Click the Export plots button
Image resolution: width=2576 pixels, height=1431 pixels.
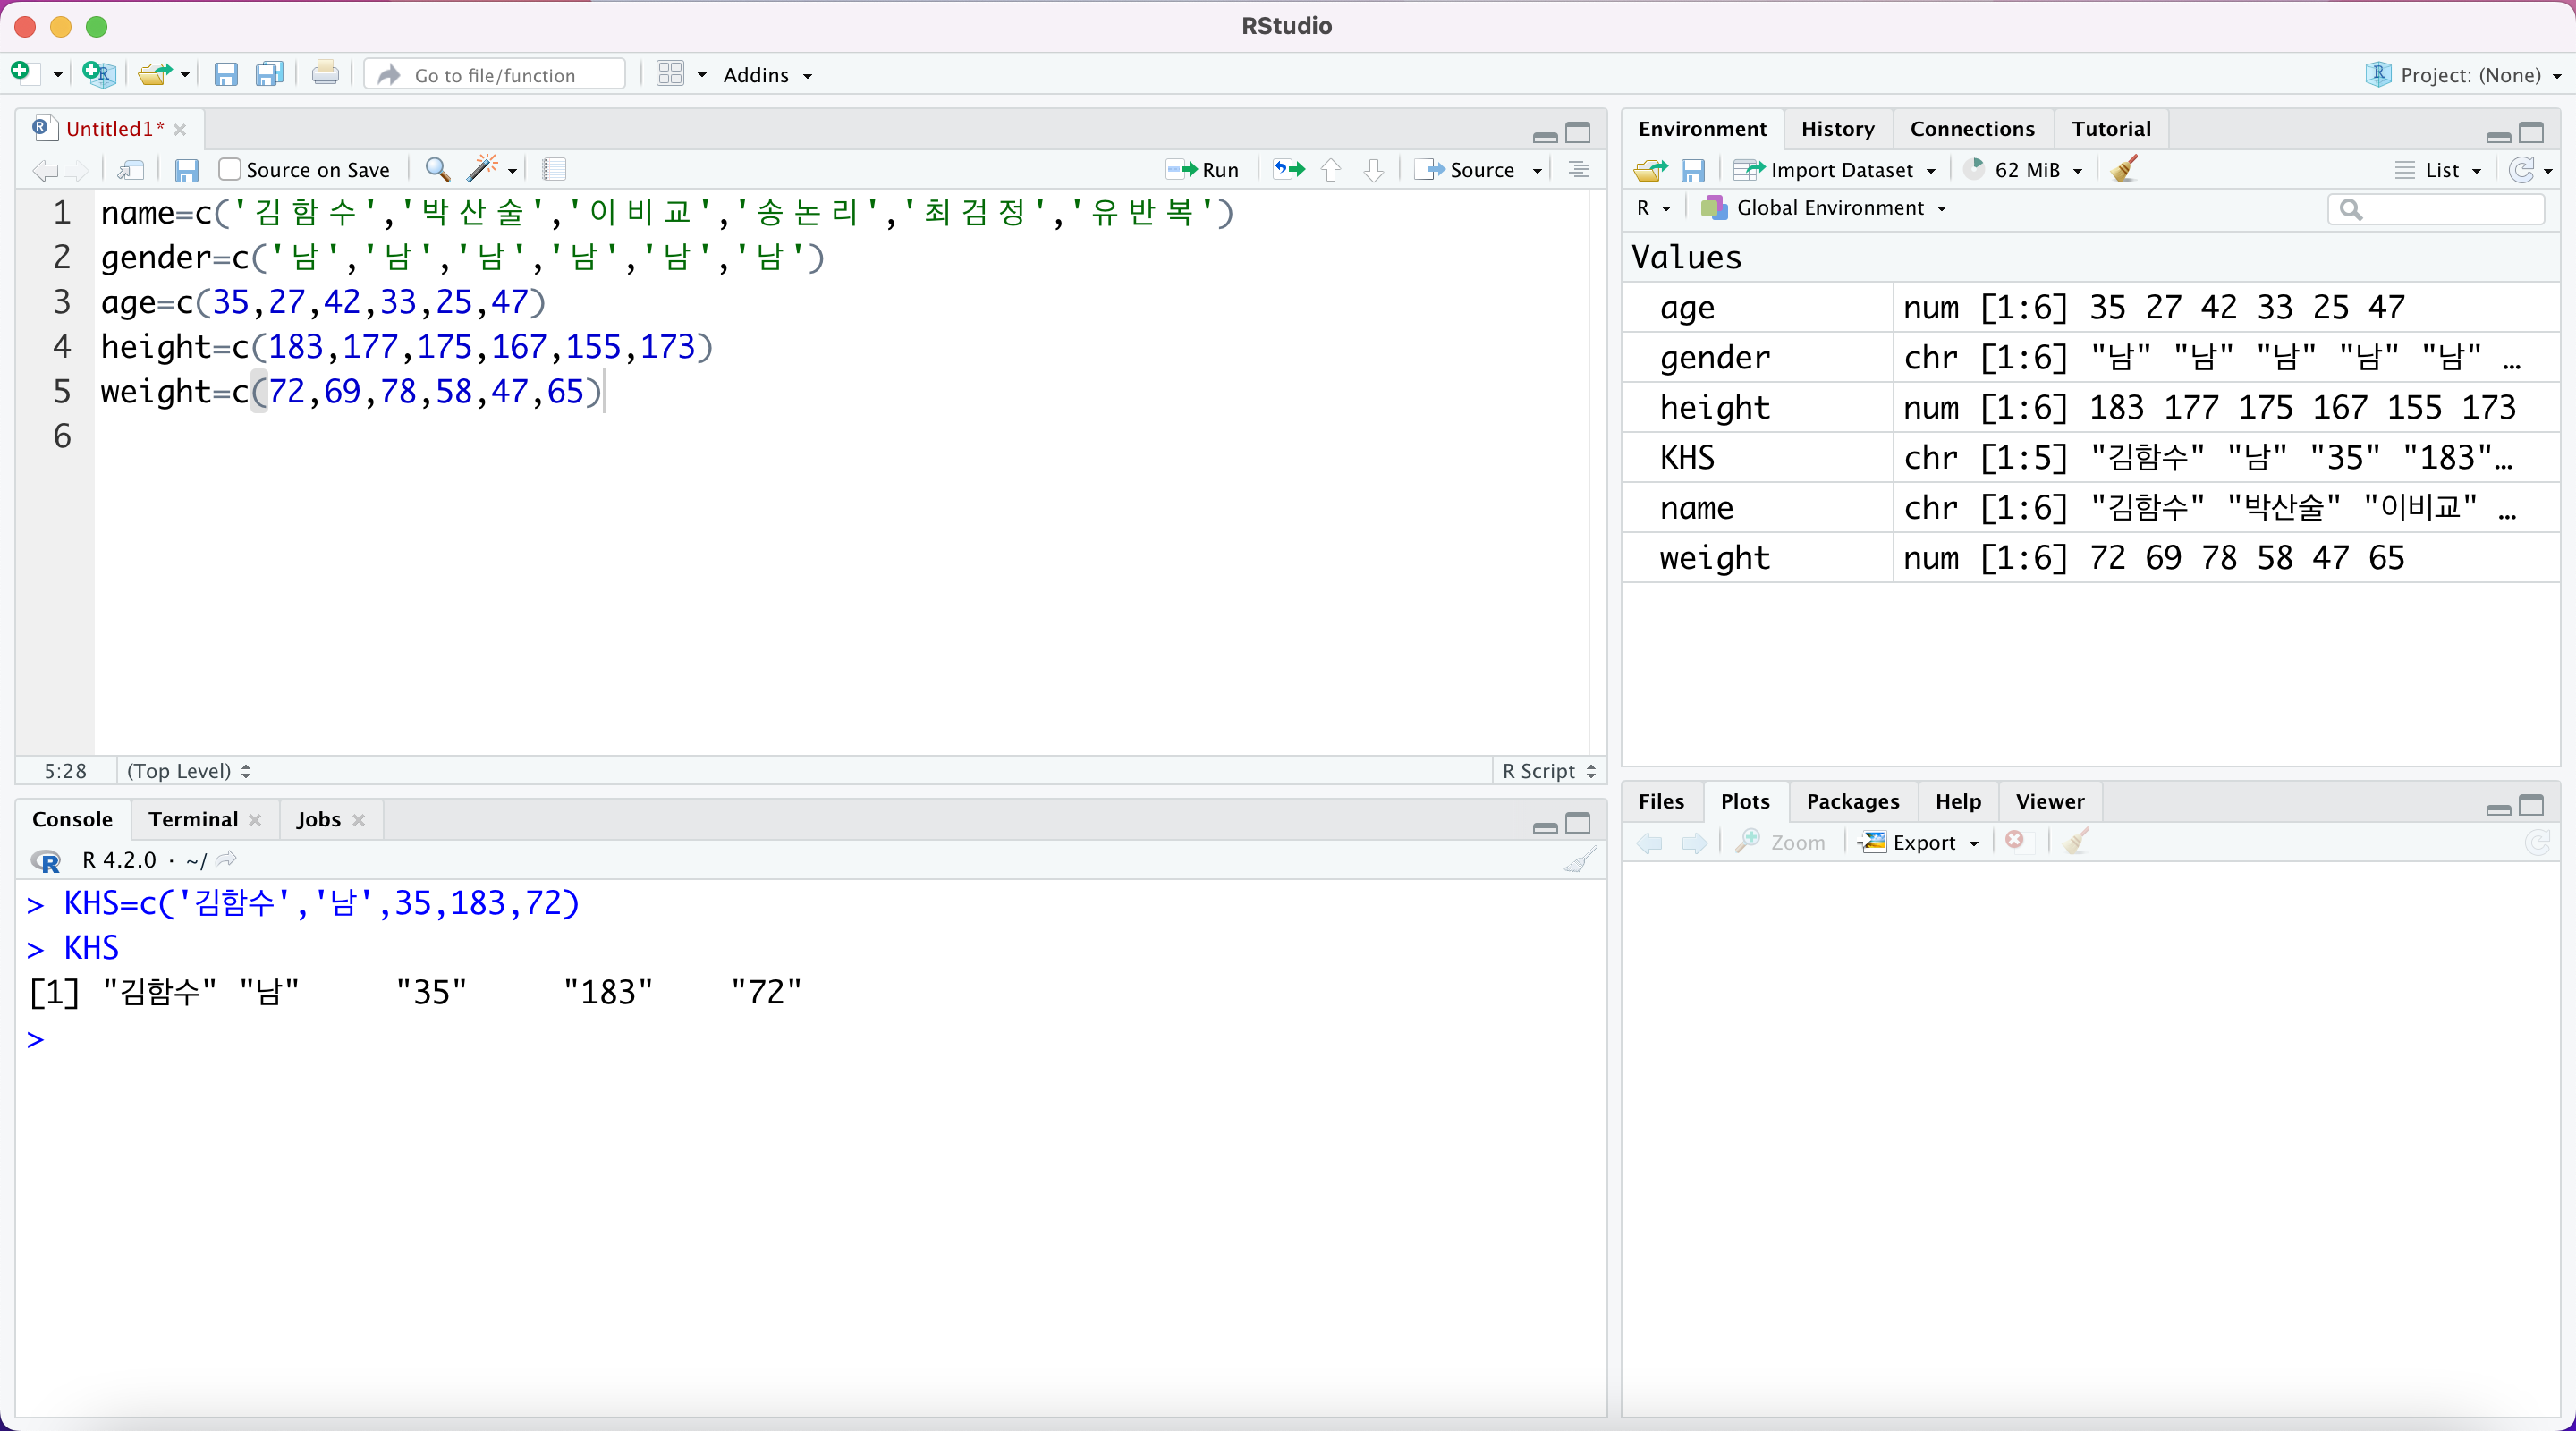[1920, 842]
